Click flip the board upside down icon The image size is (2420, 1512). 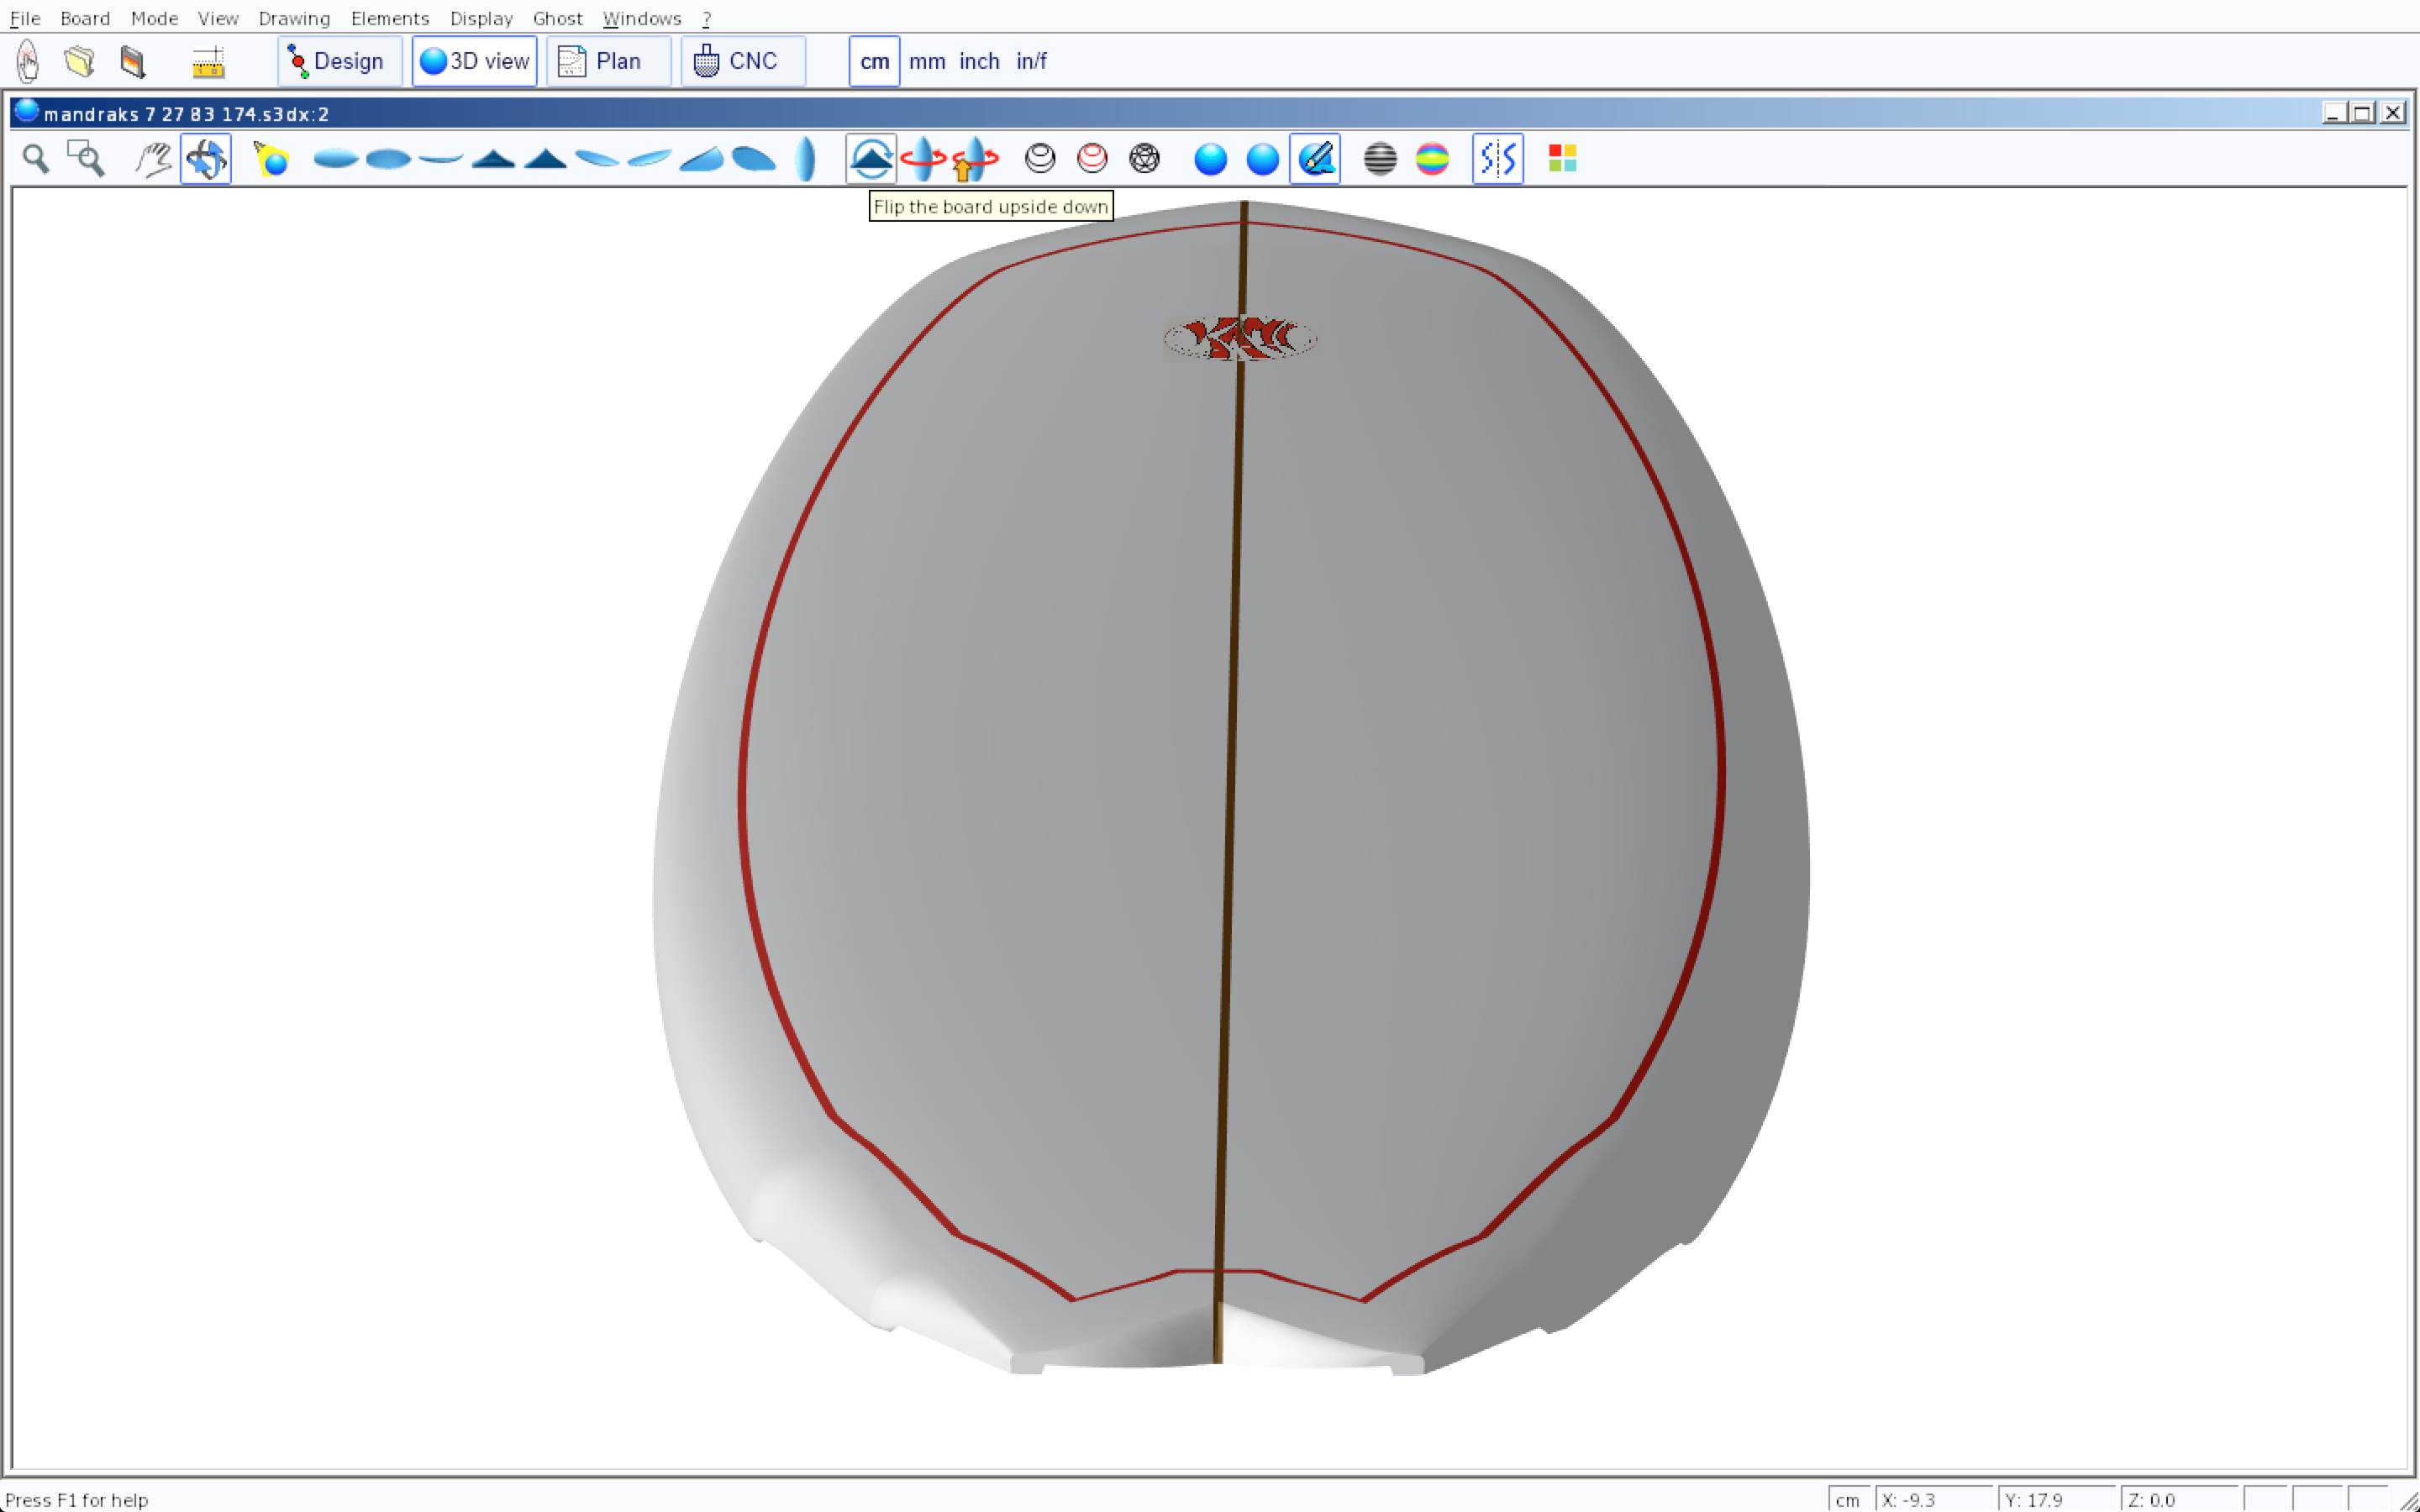coord(871,159)
